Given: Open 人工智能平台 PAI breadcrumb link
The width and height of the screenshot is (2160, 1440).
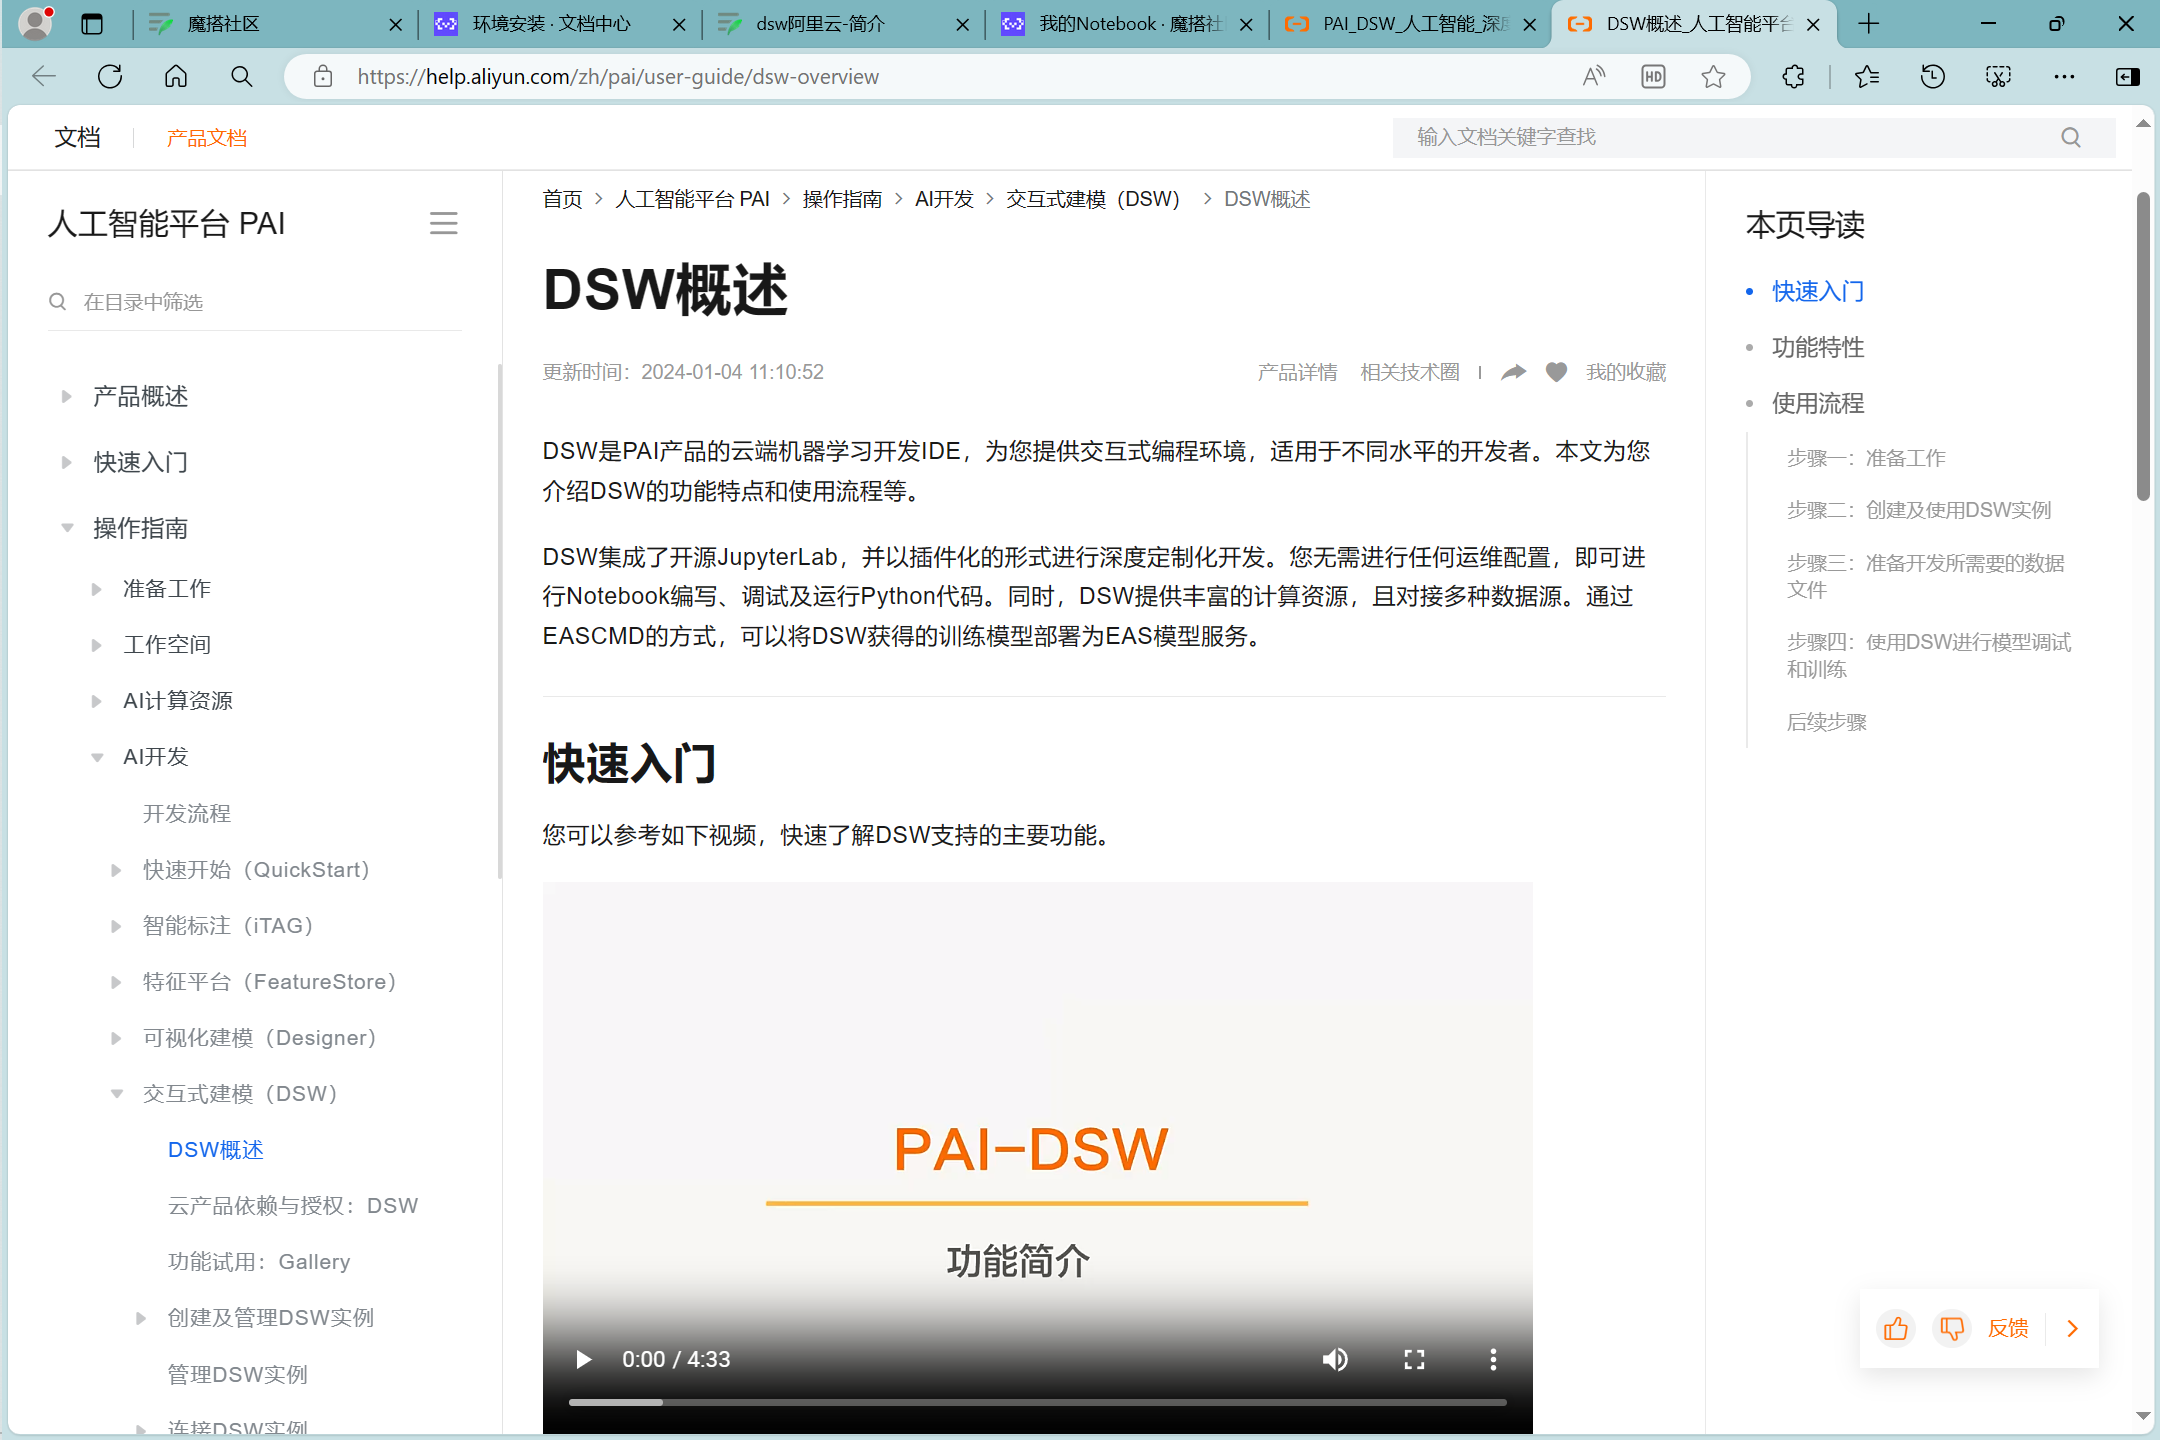Looking at the screenshot, I should coord(693,199).
